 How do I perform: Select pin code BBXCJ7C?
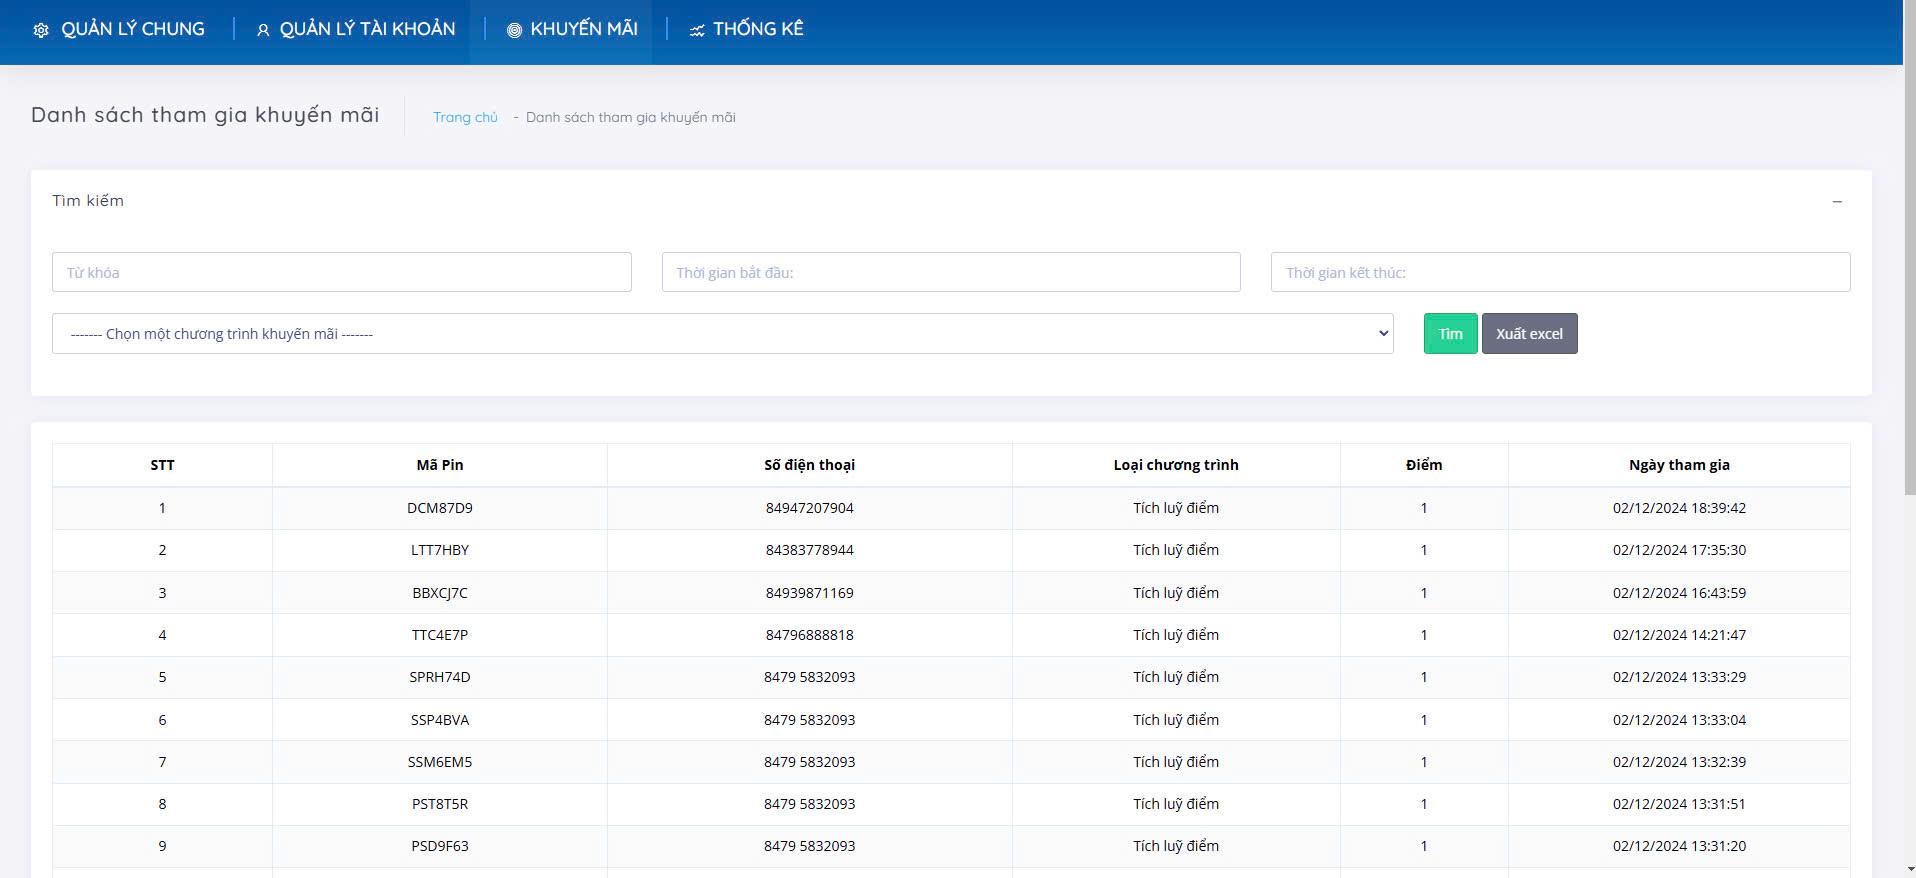coord(440,593)
